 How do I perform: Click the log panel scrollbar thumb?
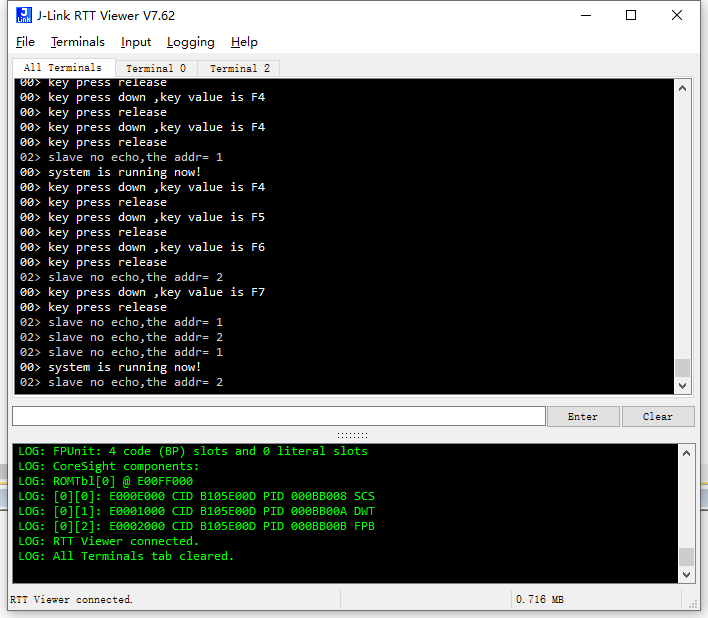(x=686, y=557)
